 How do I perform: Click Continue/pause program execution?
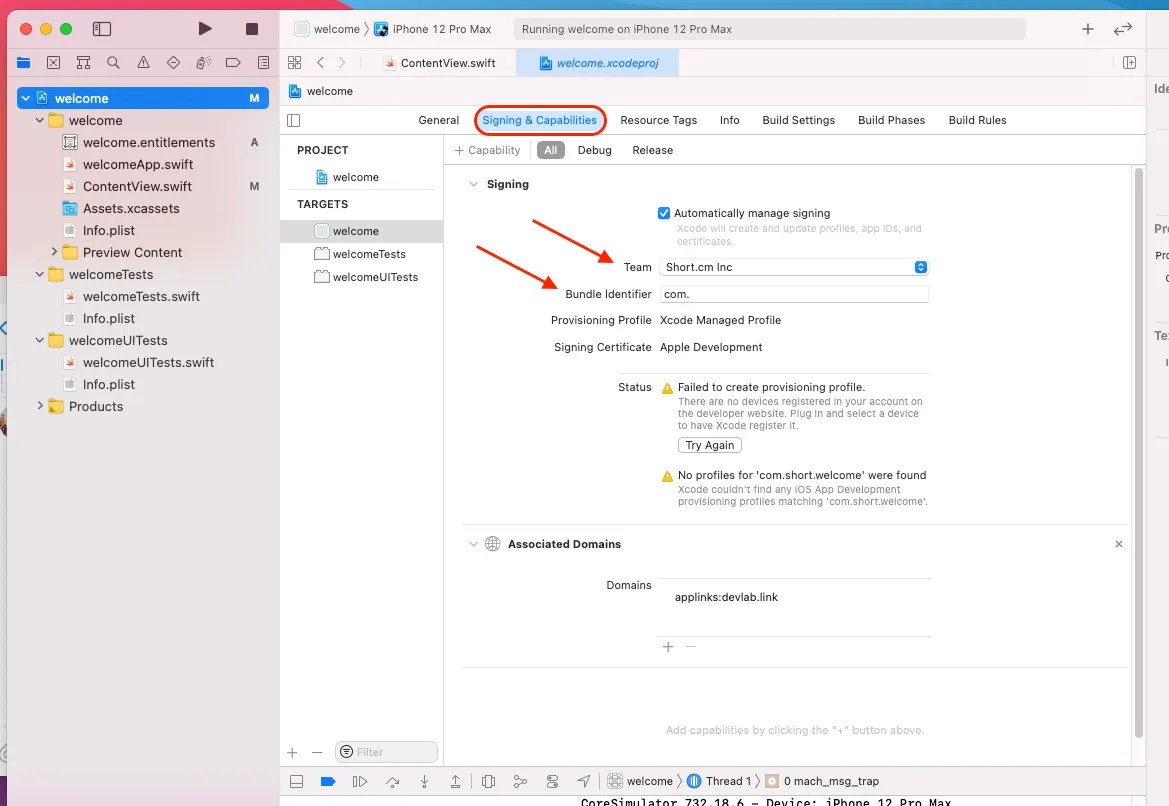click(x=359, y=781)
